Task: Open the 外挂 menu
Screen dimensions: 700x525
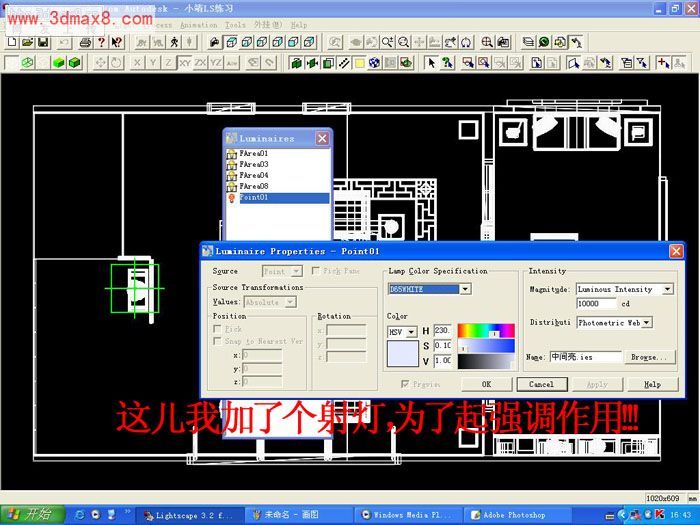Action: pos(268,25)
